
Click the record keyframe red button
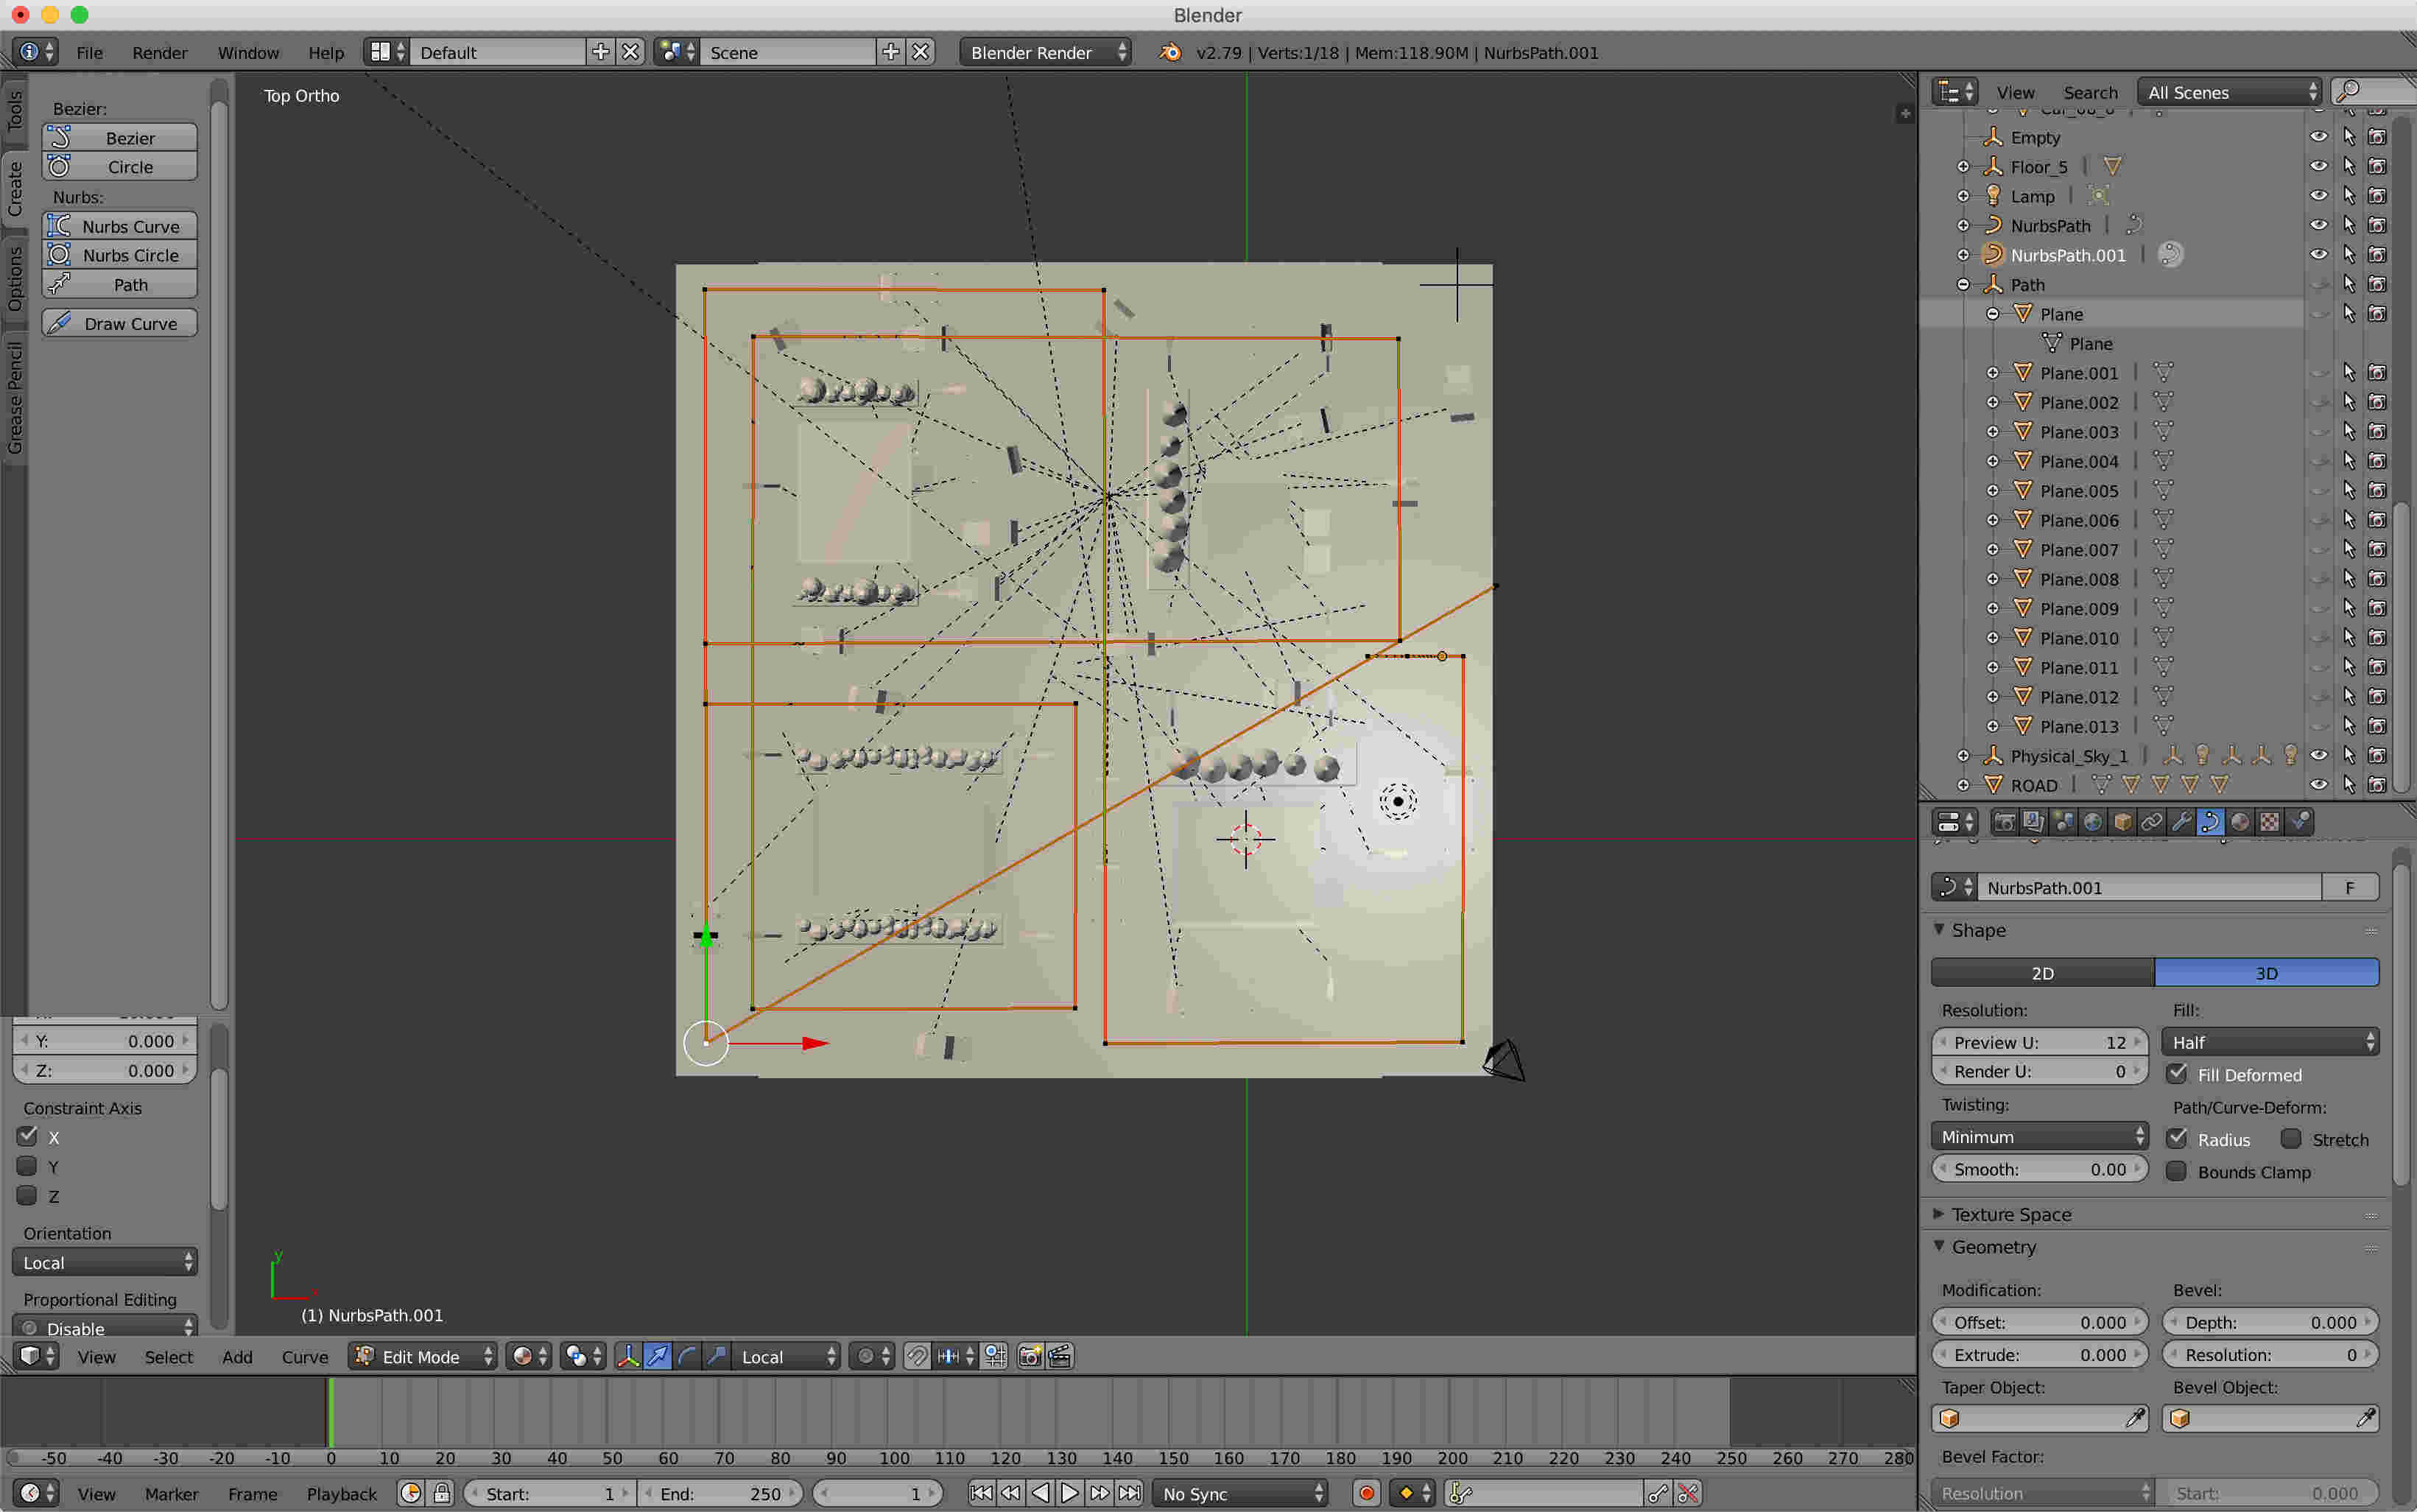tap(1366, 1493)
